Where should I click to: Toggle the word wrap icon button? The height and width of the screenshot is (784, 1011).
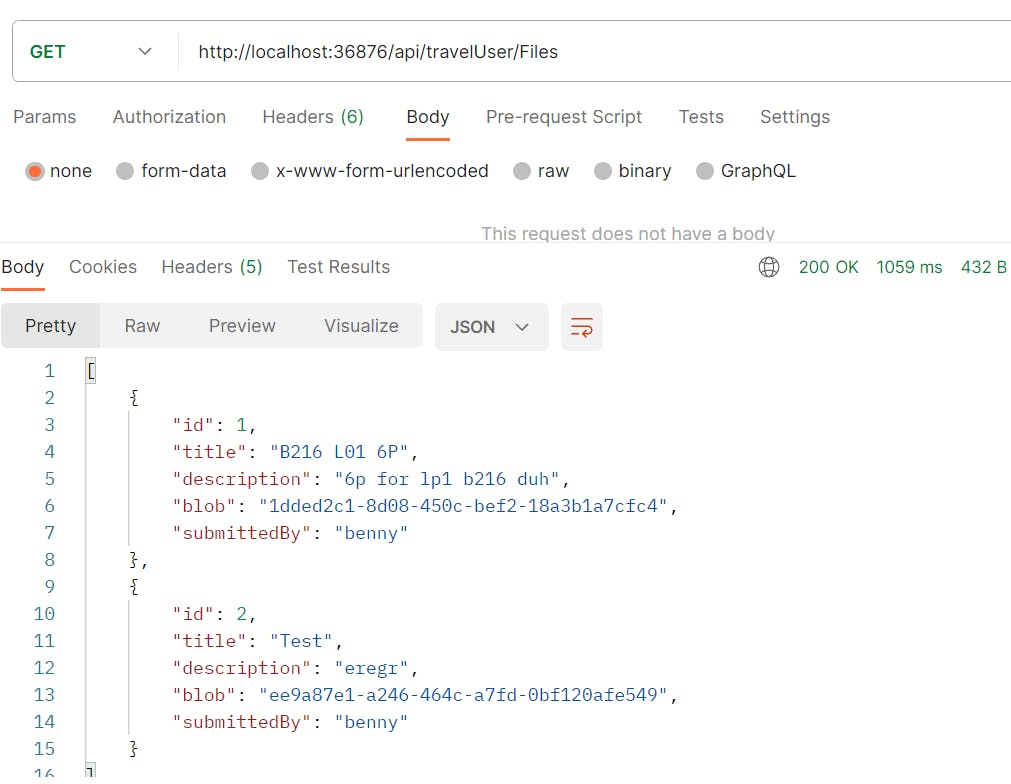point(582,327)
